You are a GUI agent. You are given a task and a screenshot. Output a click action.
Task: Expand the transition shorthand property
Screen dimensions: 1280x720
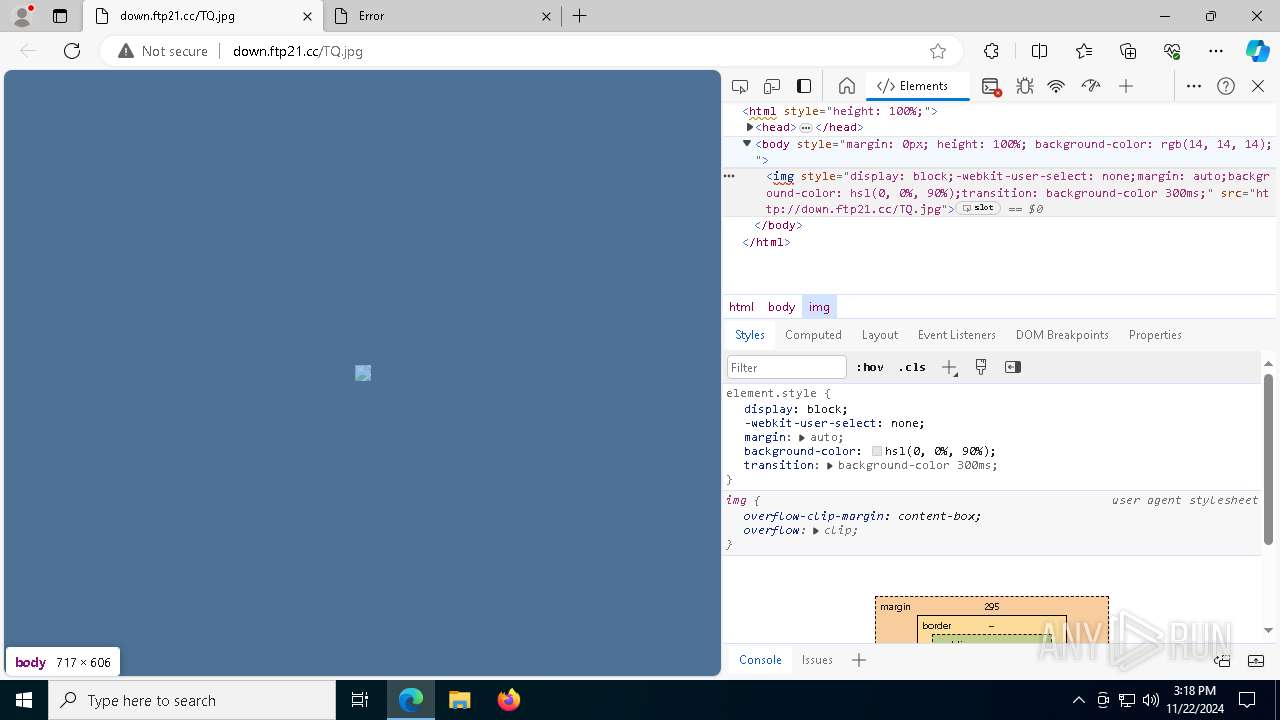click(830, 465)
